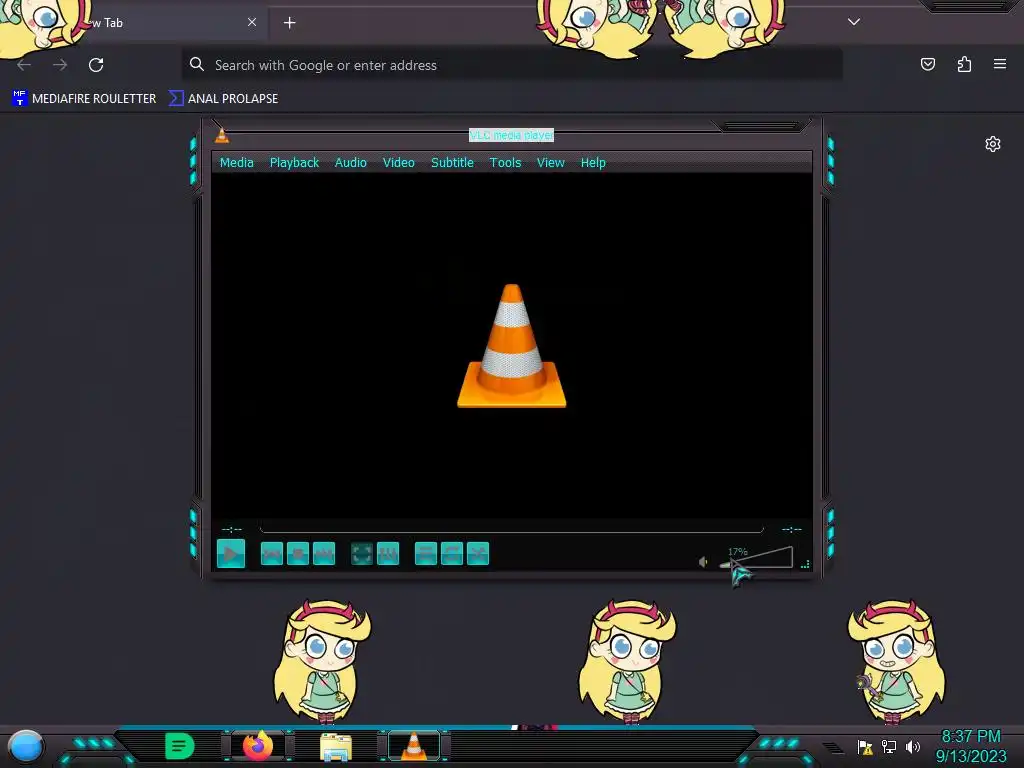The image size is (1024, 768).
Task: Toggle the VLC playlist view
Action: pos(426,554)
